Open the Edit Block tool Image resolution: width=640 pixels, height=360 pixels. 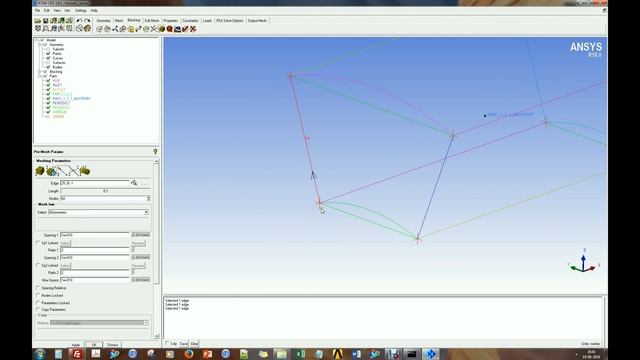123,29
